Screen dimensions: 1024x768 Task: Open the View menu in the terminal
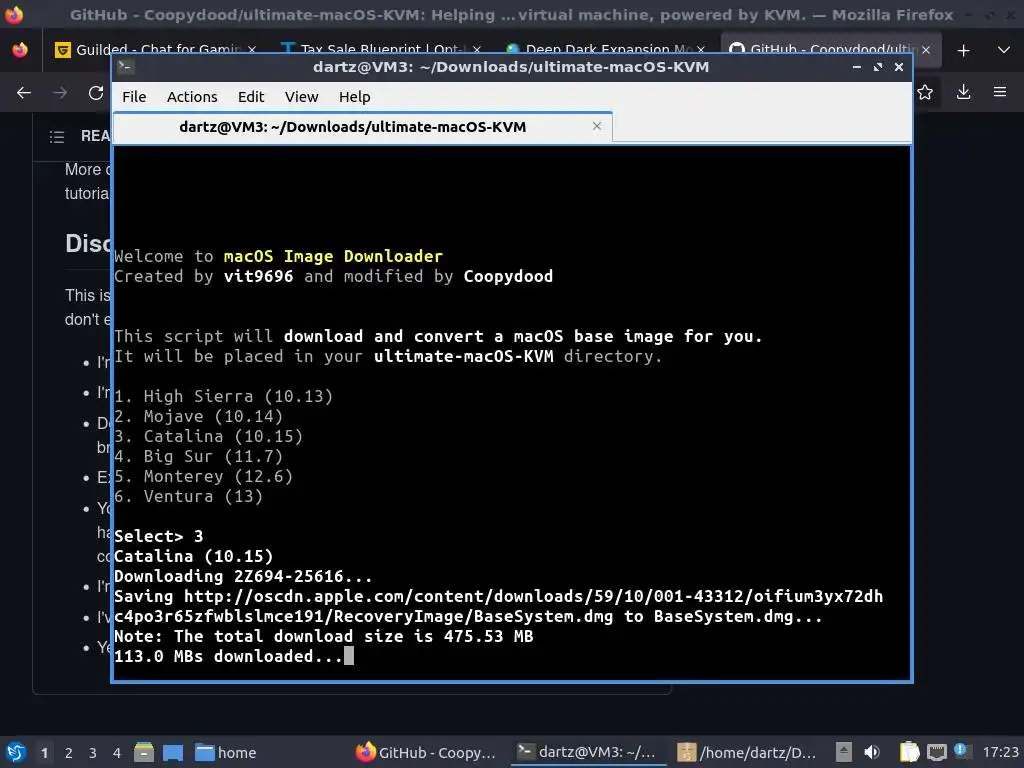(301, 97)
